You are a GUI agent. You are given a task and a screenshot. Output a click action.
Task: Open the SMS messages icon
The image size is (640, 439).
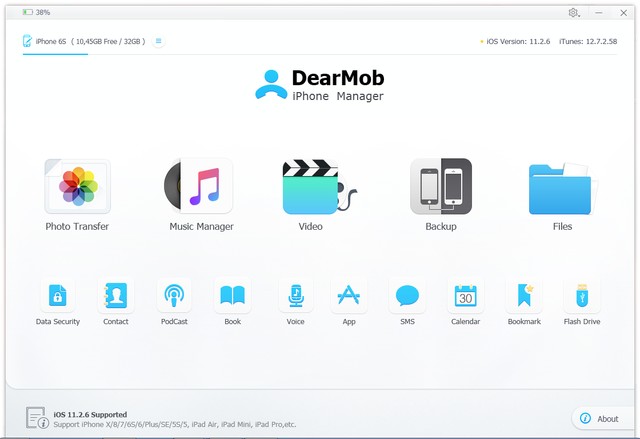(x=406, y=296)
